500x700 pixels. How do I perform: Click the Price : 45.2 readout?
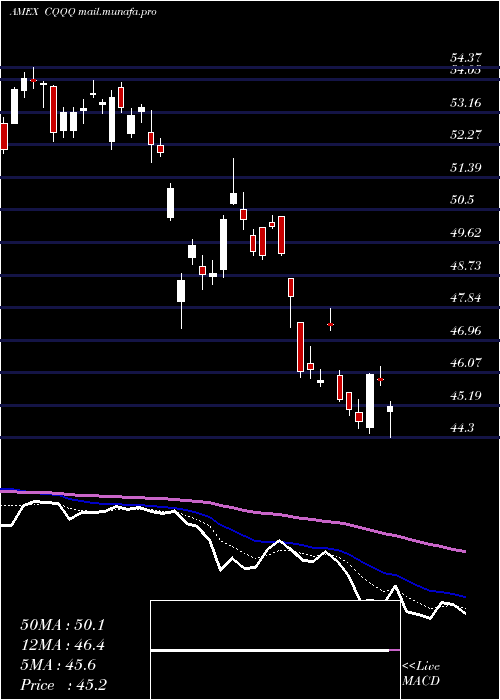tap(63, 685)
